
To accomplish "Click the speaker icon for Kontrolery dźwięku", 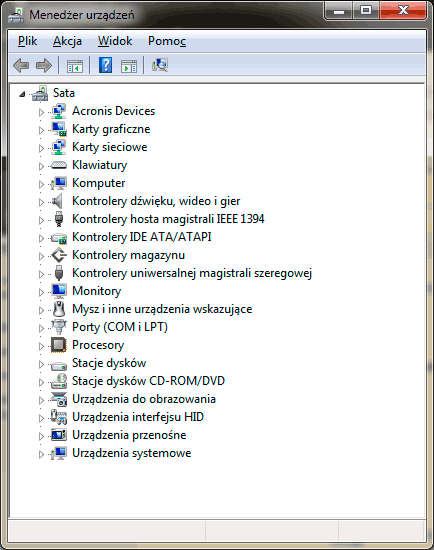I will [x=57, y=201].
